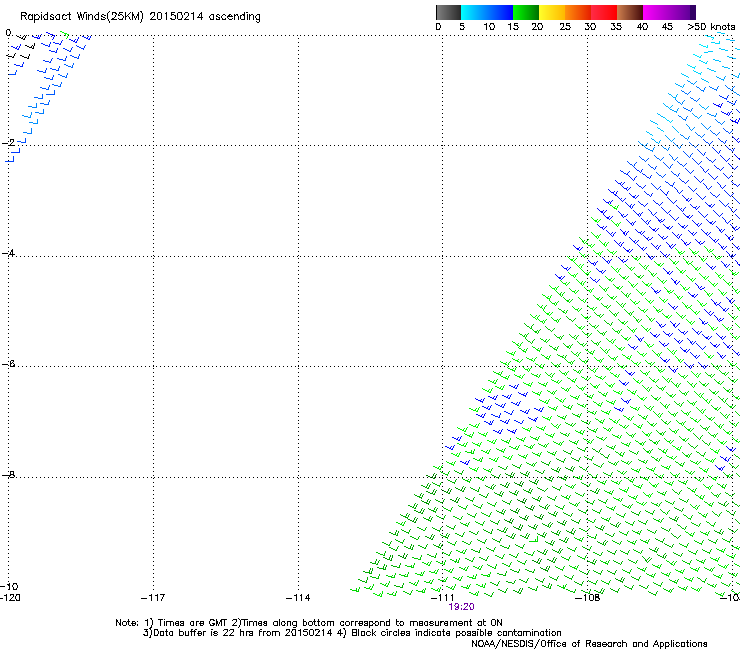Click the orange 25-30 knots legend swatch
Image resolution: width=740 pixels, height=650 pixels.
(x=578, y=12)
